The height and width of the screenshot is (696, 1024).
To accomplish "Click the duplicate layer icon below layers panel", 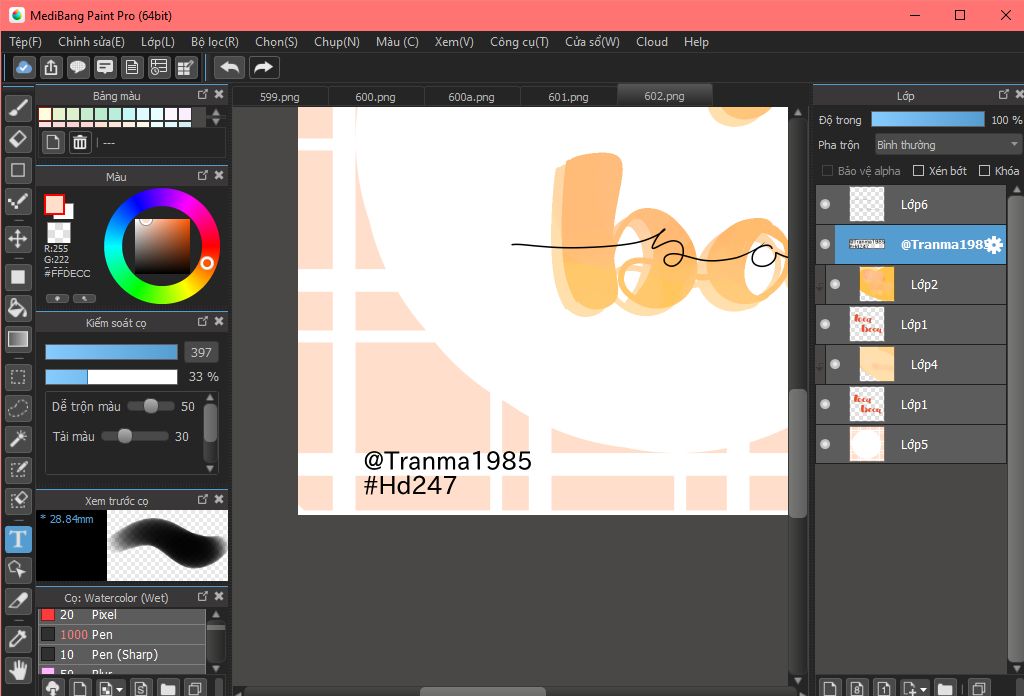I will 978,688.
